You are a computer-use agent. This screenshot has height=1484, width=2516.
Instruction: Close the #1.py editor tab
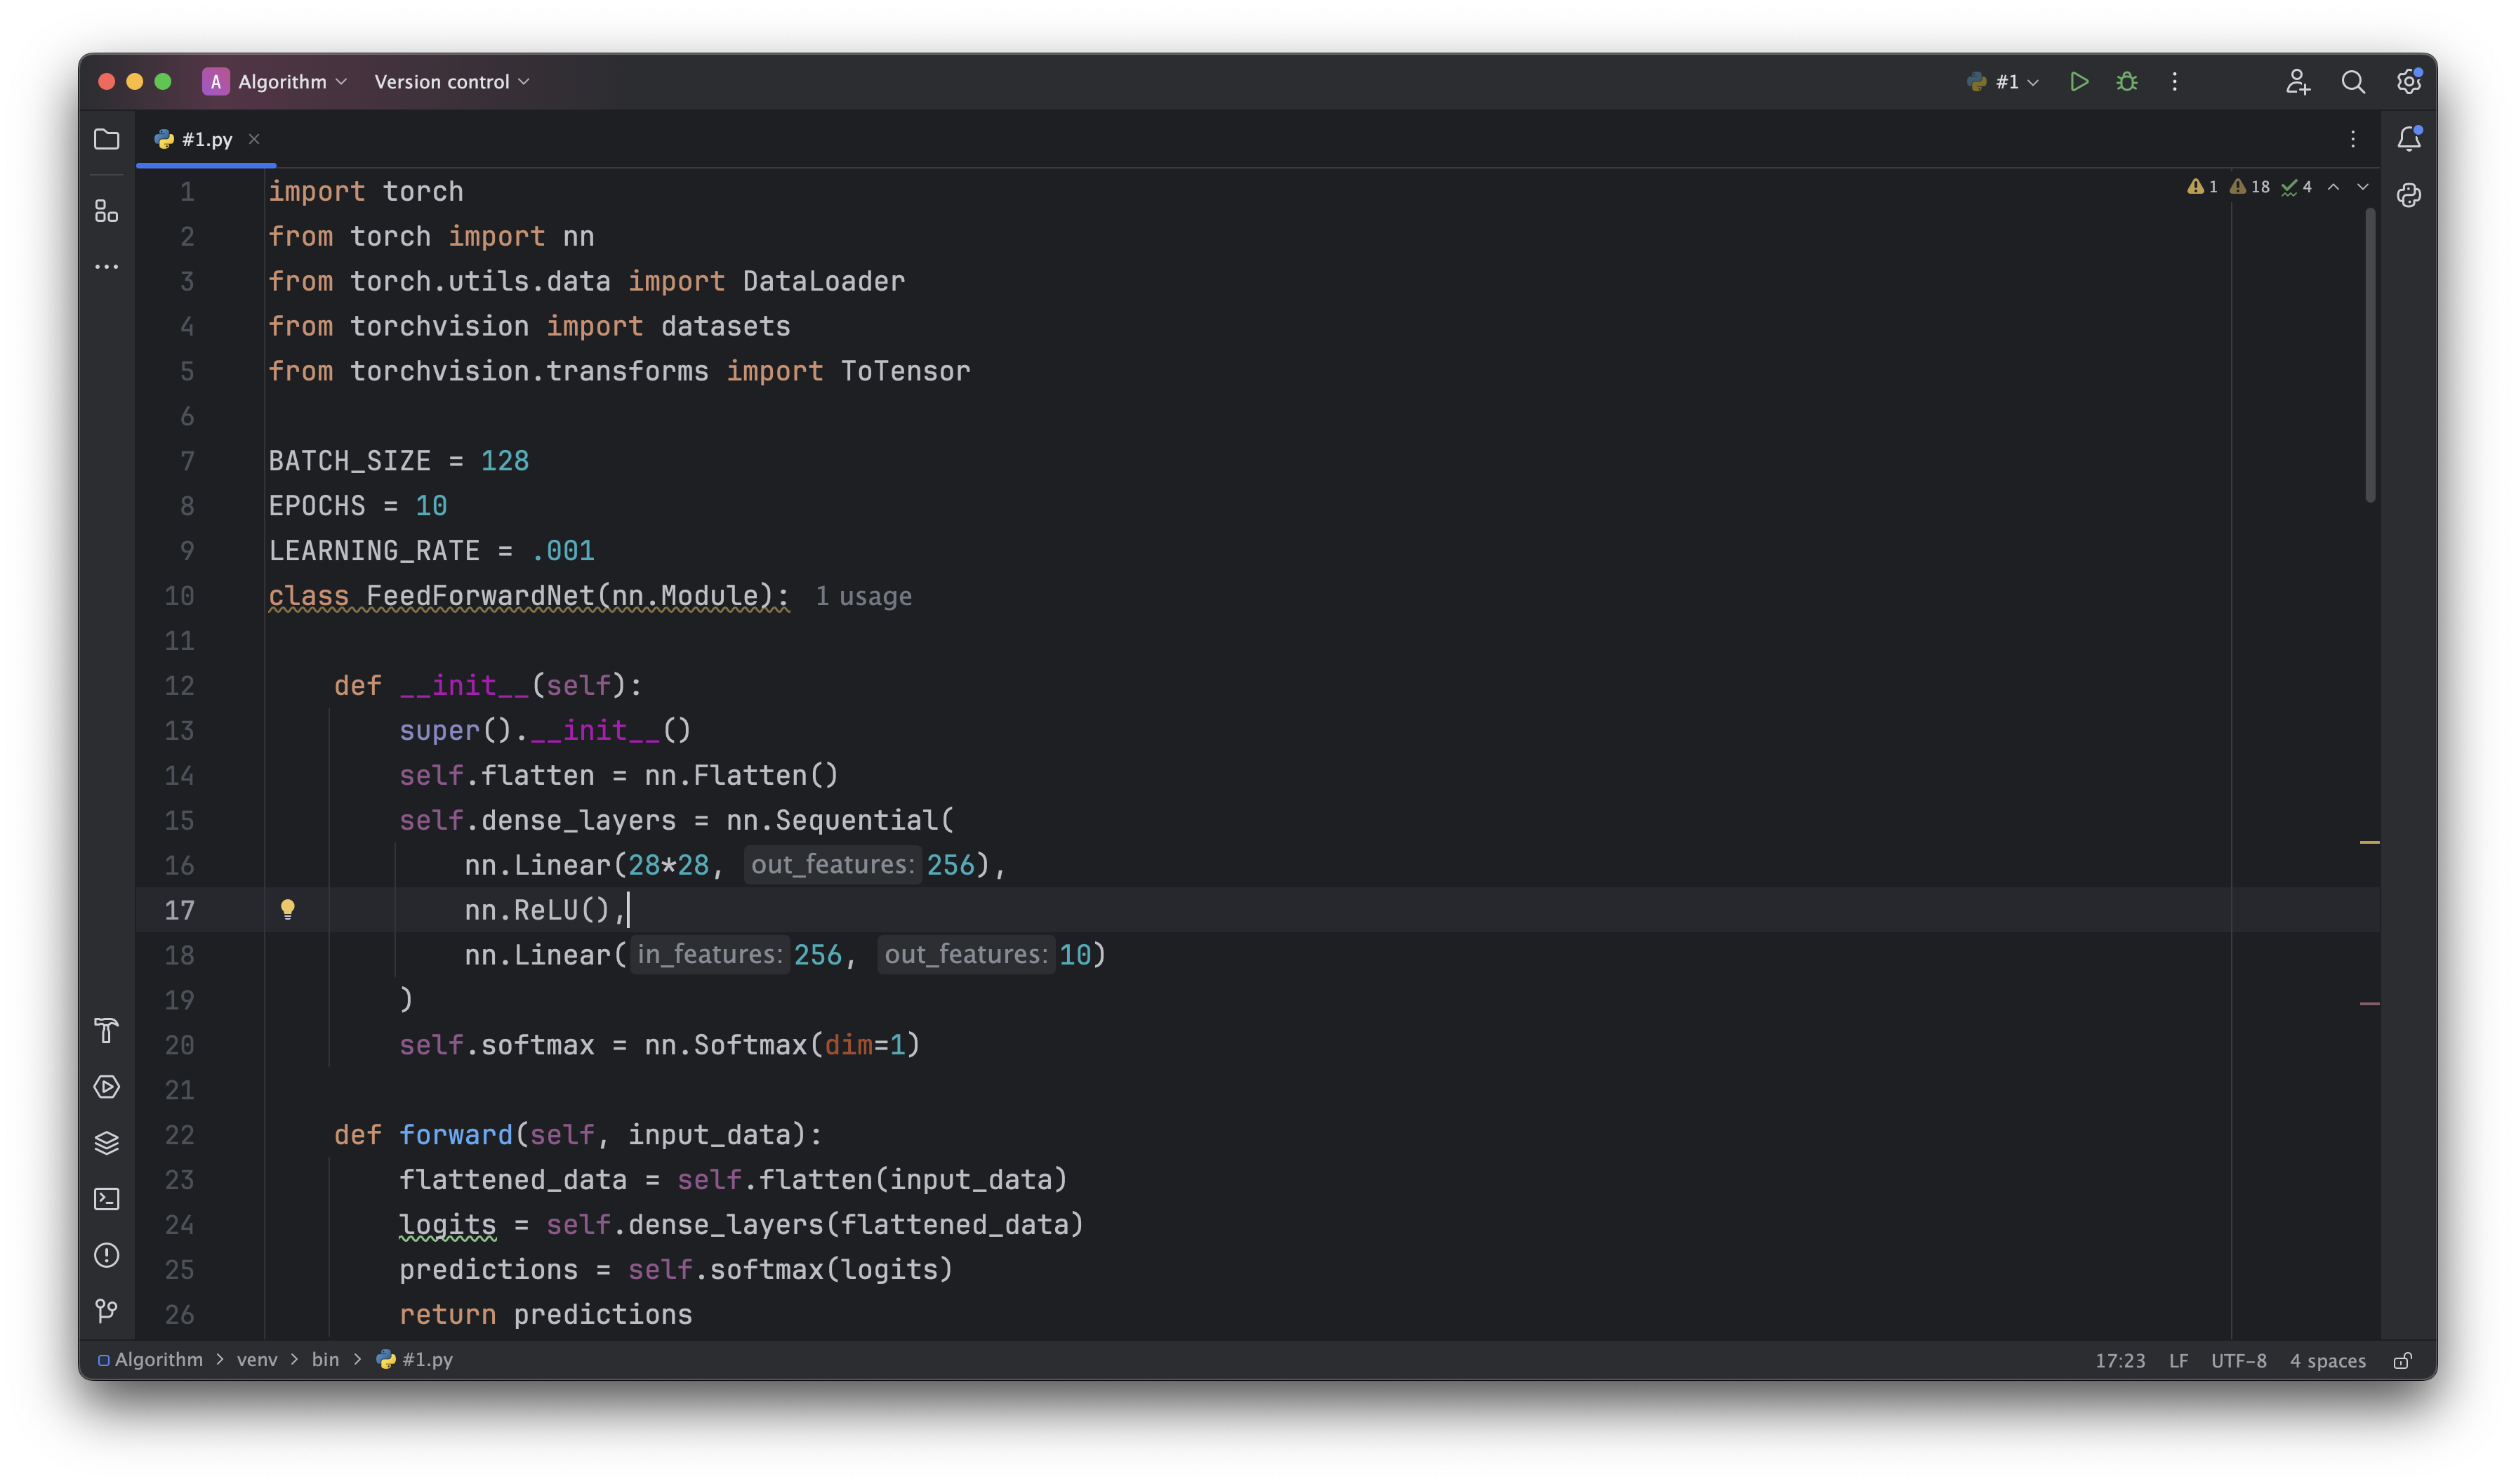pyautogui.click(x=254, y=139)
